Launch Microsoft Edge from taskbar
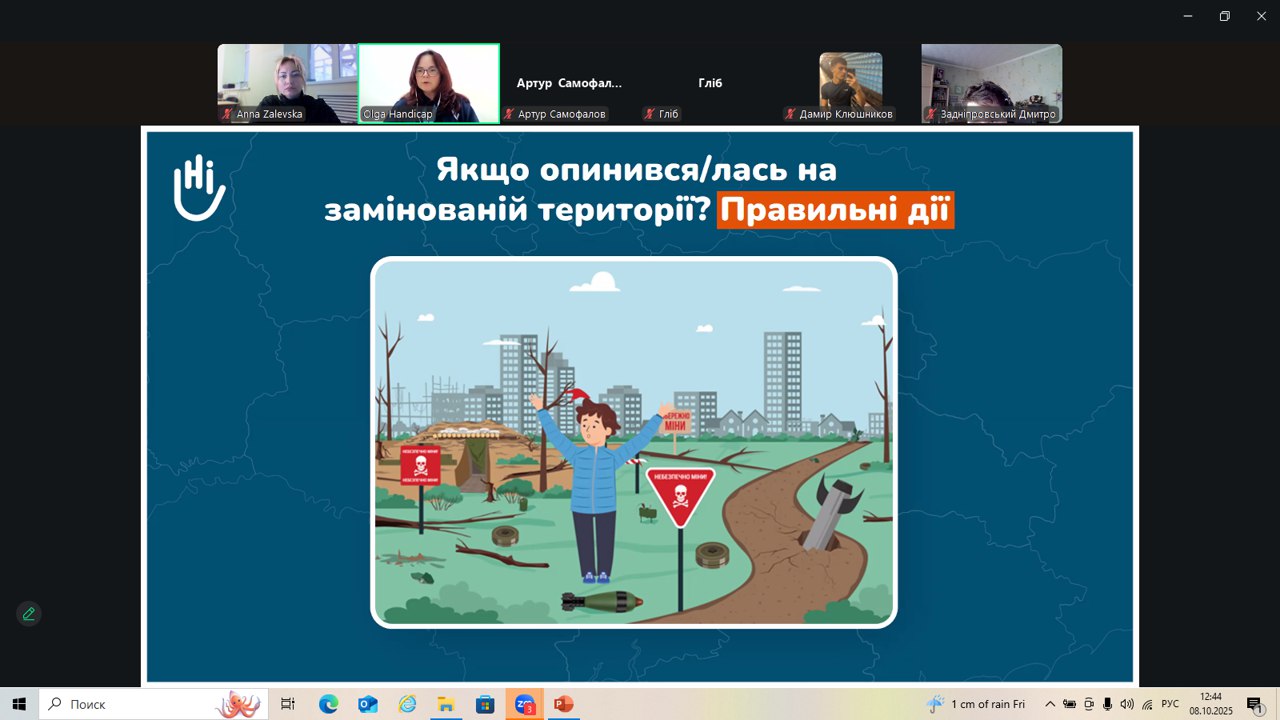Viewport: 1280px width, 720px height. tap(329, 704)
